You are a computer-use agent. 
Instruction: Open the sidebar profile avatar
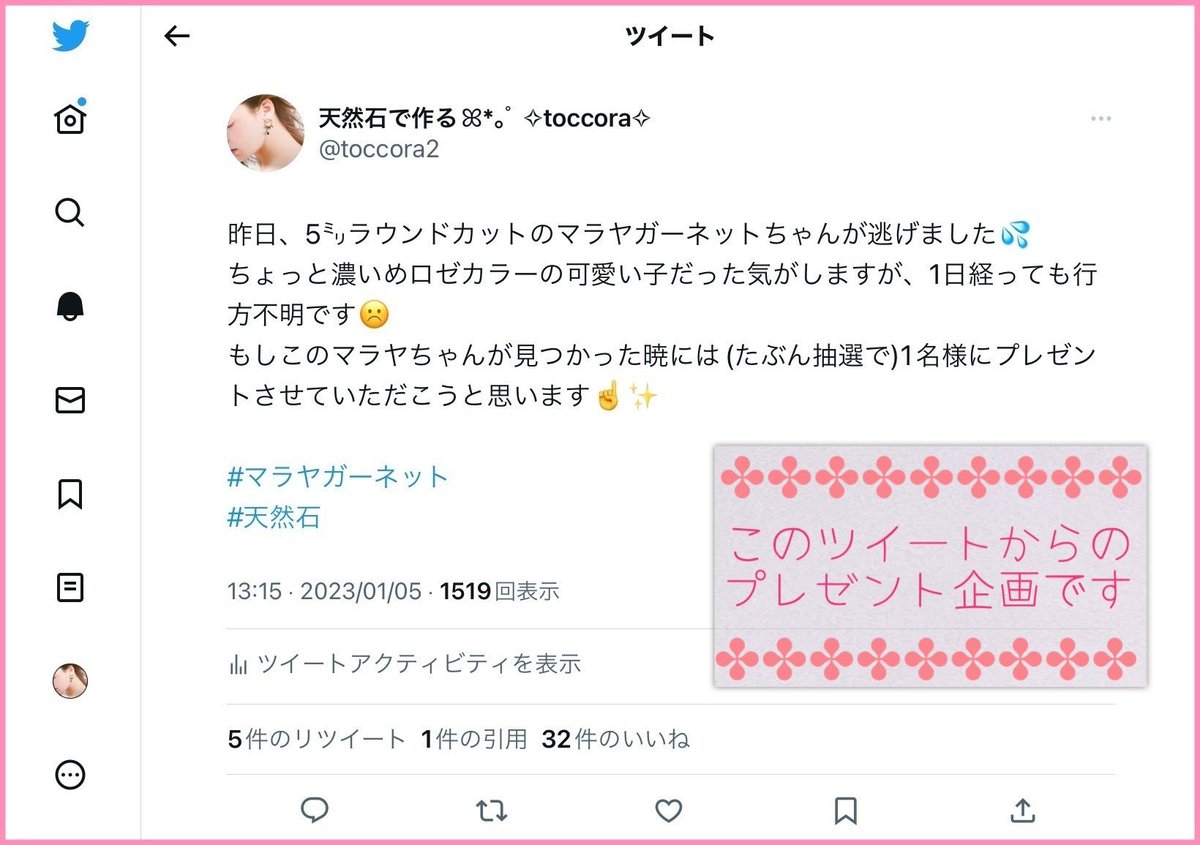click(70, 681)
